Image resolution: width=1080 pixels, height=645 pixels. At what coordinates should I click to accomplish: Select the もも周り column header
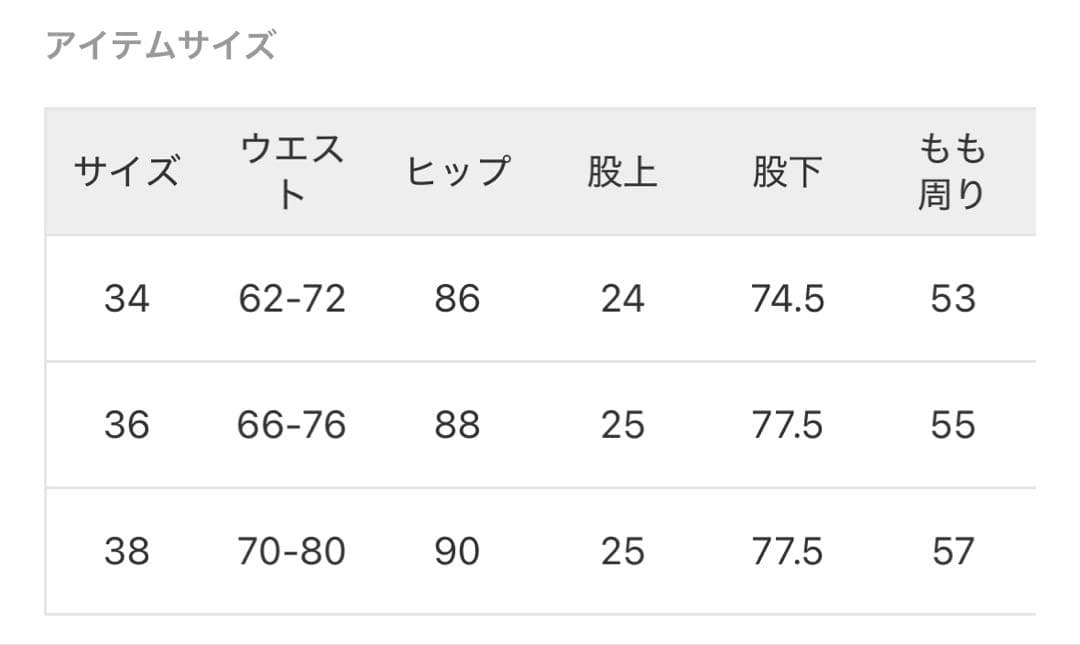click(952, 172)
